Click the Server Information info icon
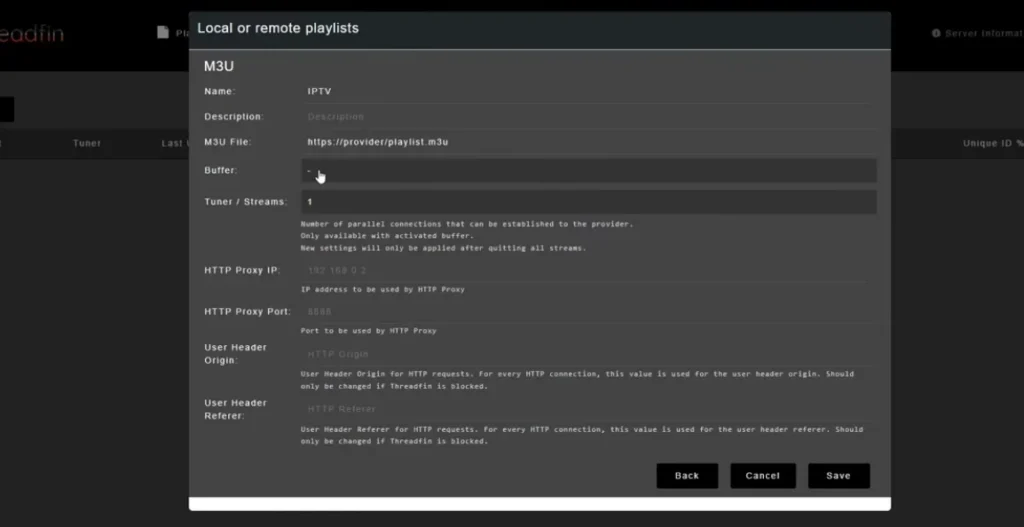Viewport: 1024px width, 527px height. (x=936, y=33)
